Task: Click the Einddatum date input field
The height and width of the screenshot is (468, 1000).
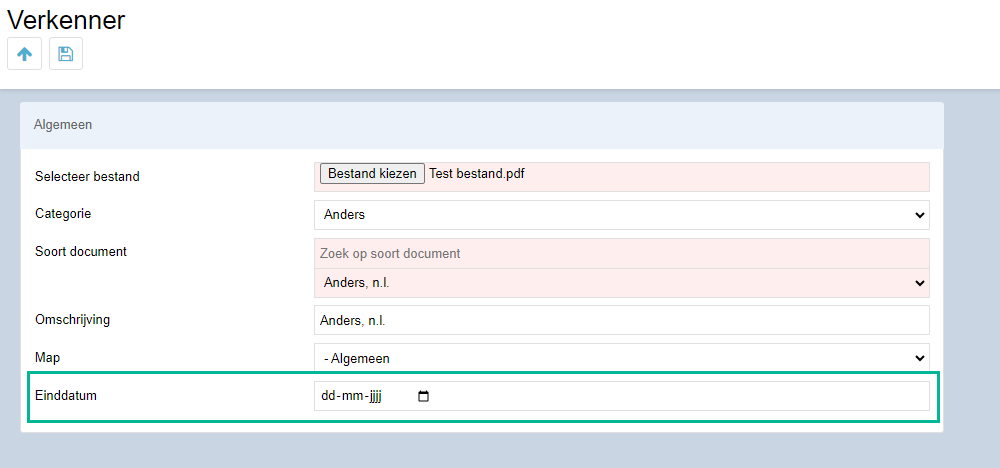Action: 622,396
